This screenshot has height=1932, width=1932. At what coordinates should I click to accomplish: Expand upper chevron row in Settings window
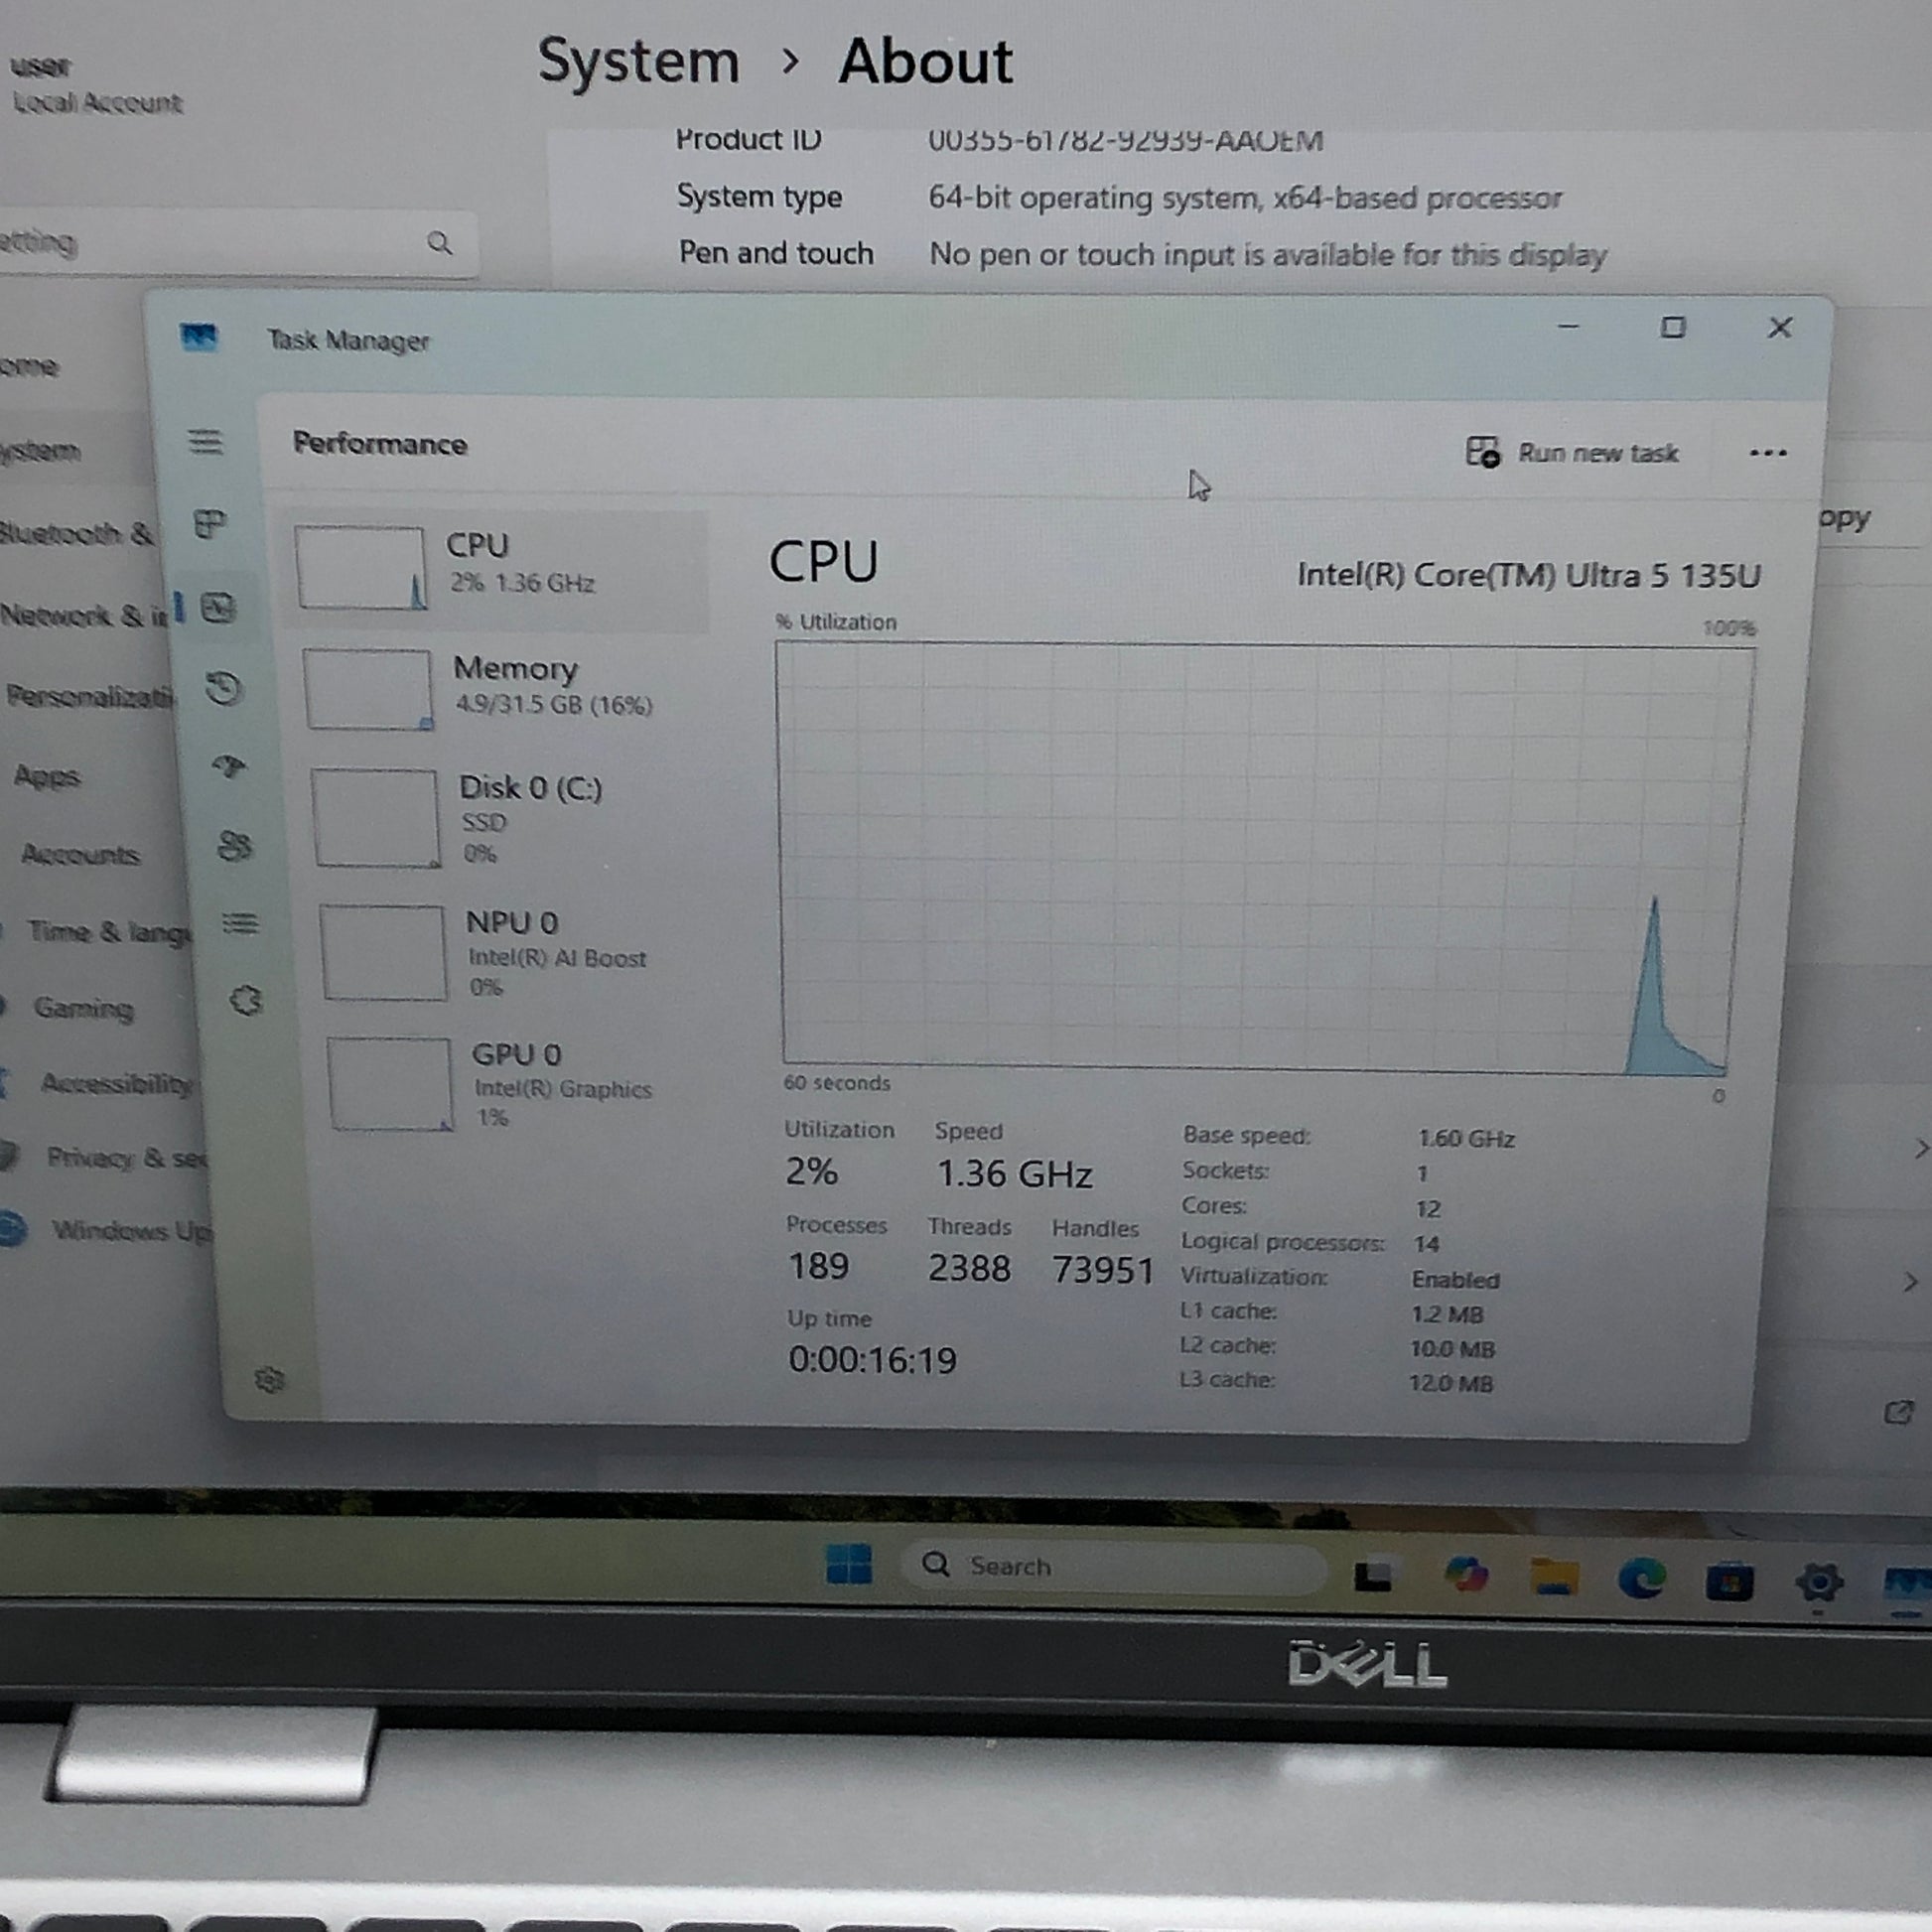(x=1920, y=1149)
